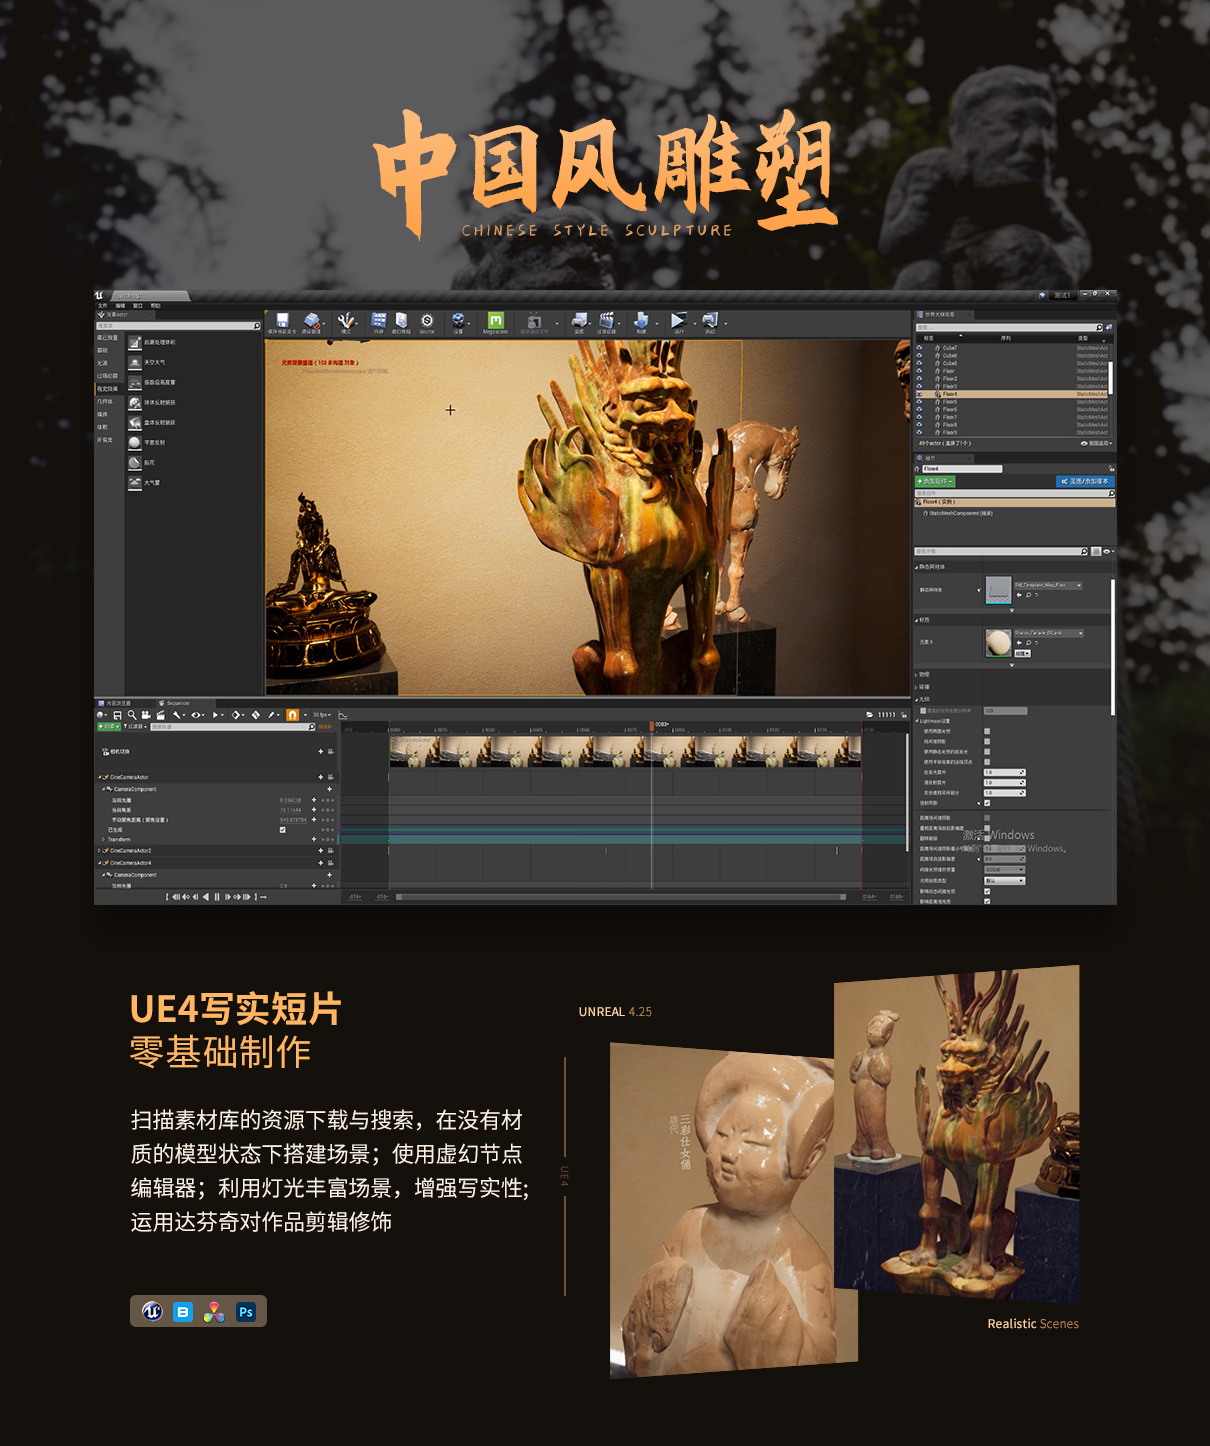Click the static mesh thumbnail in the Details panel
The height and width of the screenshot is (1446, 1210).
pyautogui.click(x=1000, y=589)
